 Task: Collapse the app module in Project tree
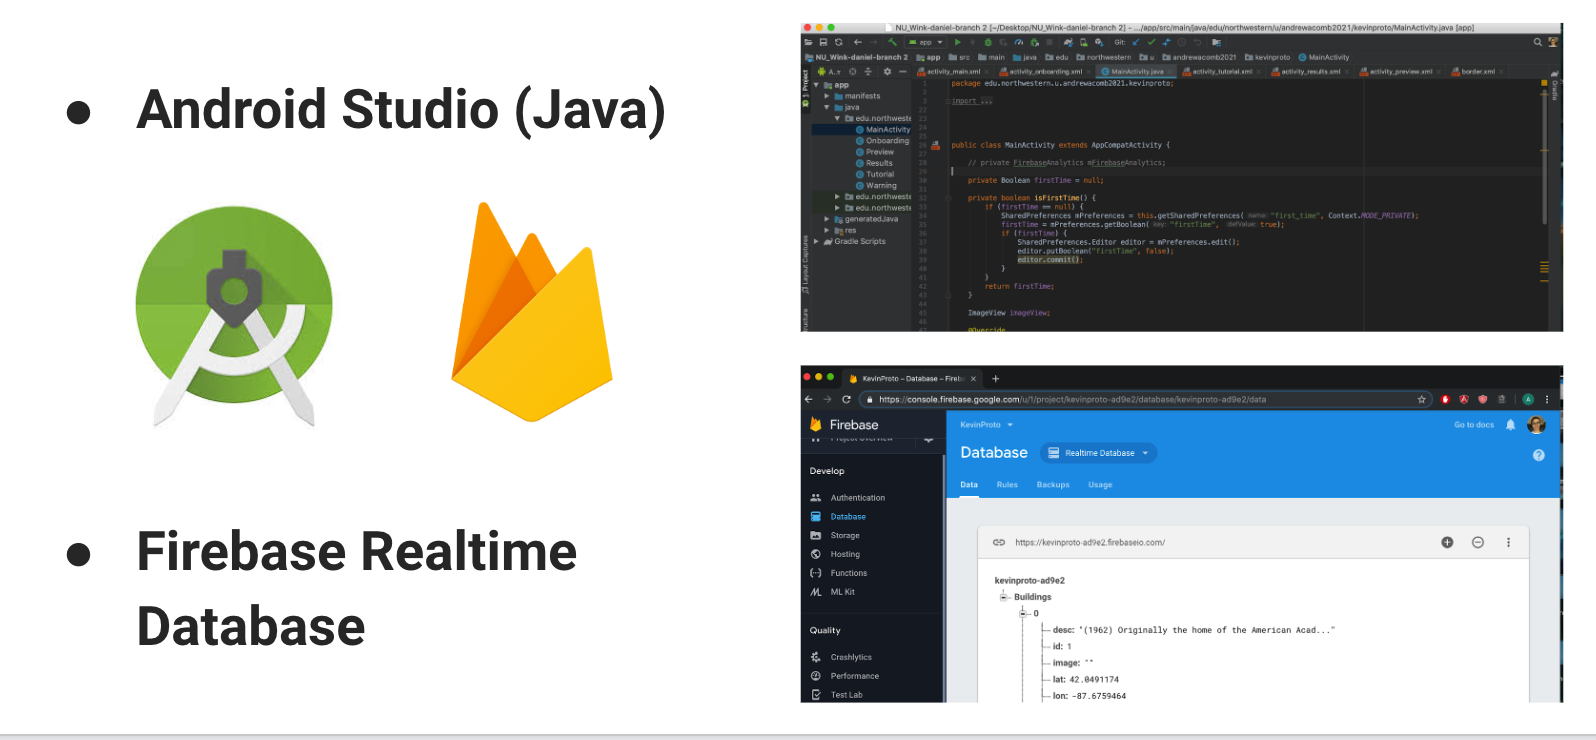pyautogui.click(x=816, y=85)
